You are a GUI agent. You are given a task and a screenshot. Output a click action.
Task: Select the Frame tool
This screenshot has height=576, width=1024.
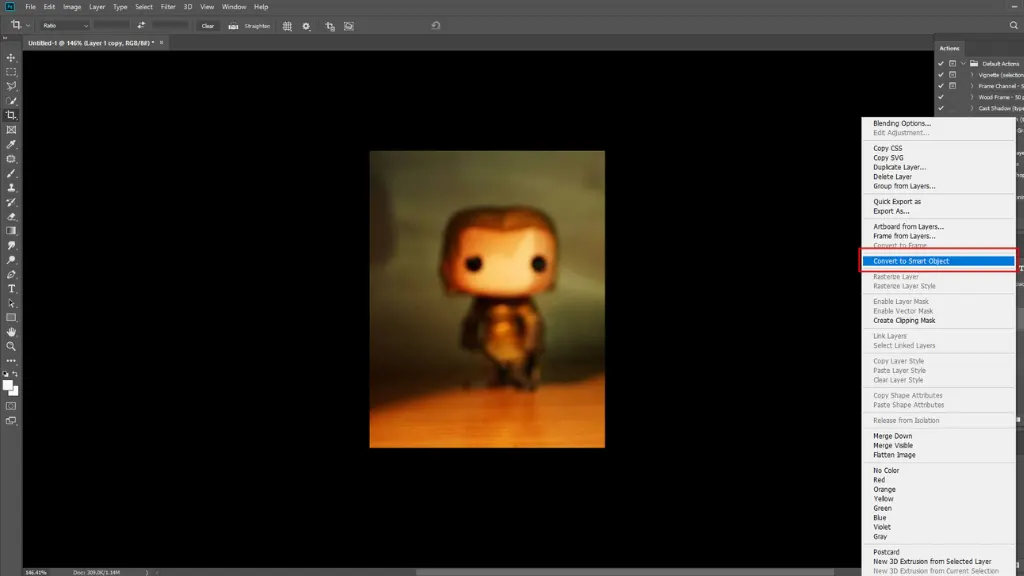pos(11,130)
